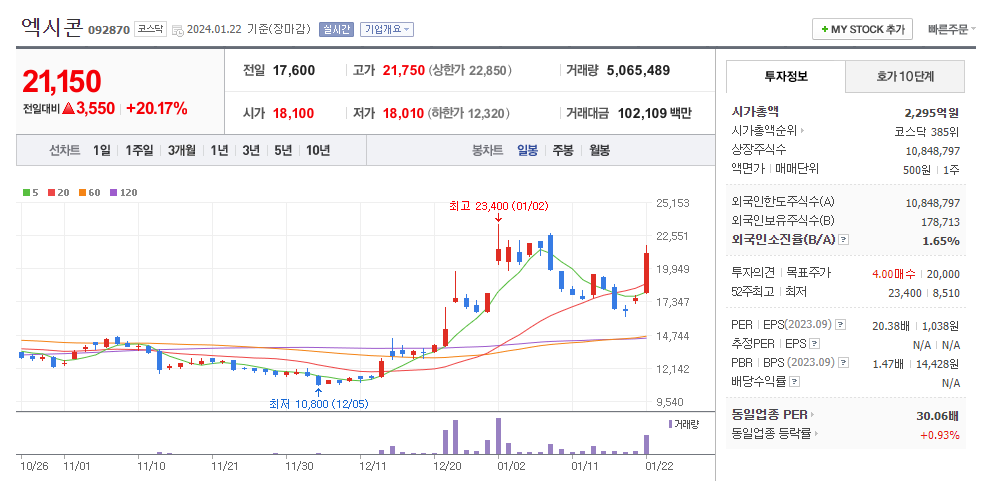Viewport: 1005px width, 481px height.
Task: Select 1주일 line chart period
Action: tap(139, 151)
